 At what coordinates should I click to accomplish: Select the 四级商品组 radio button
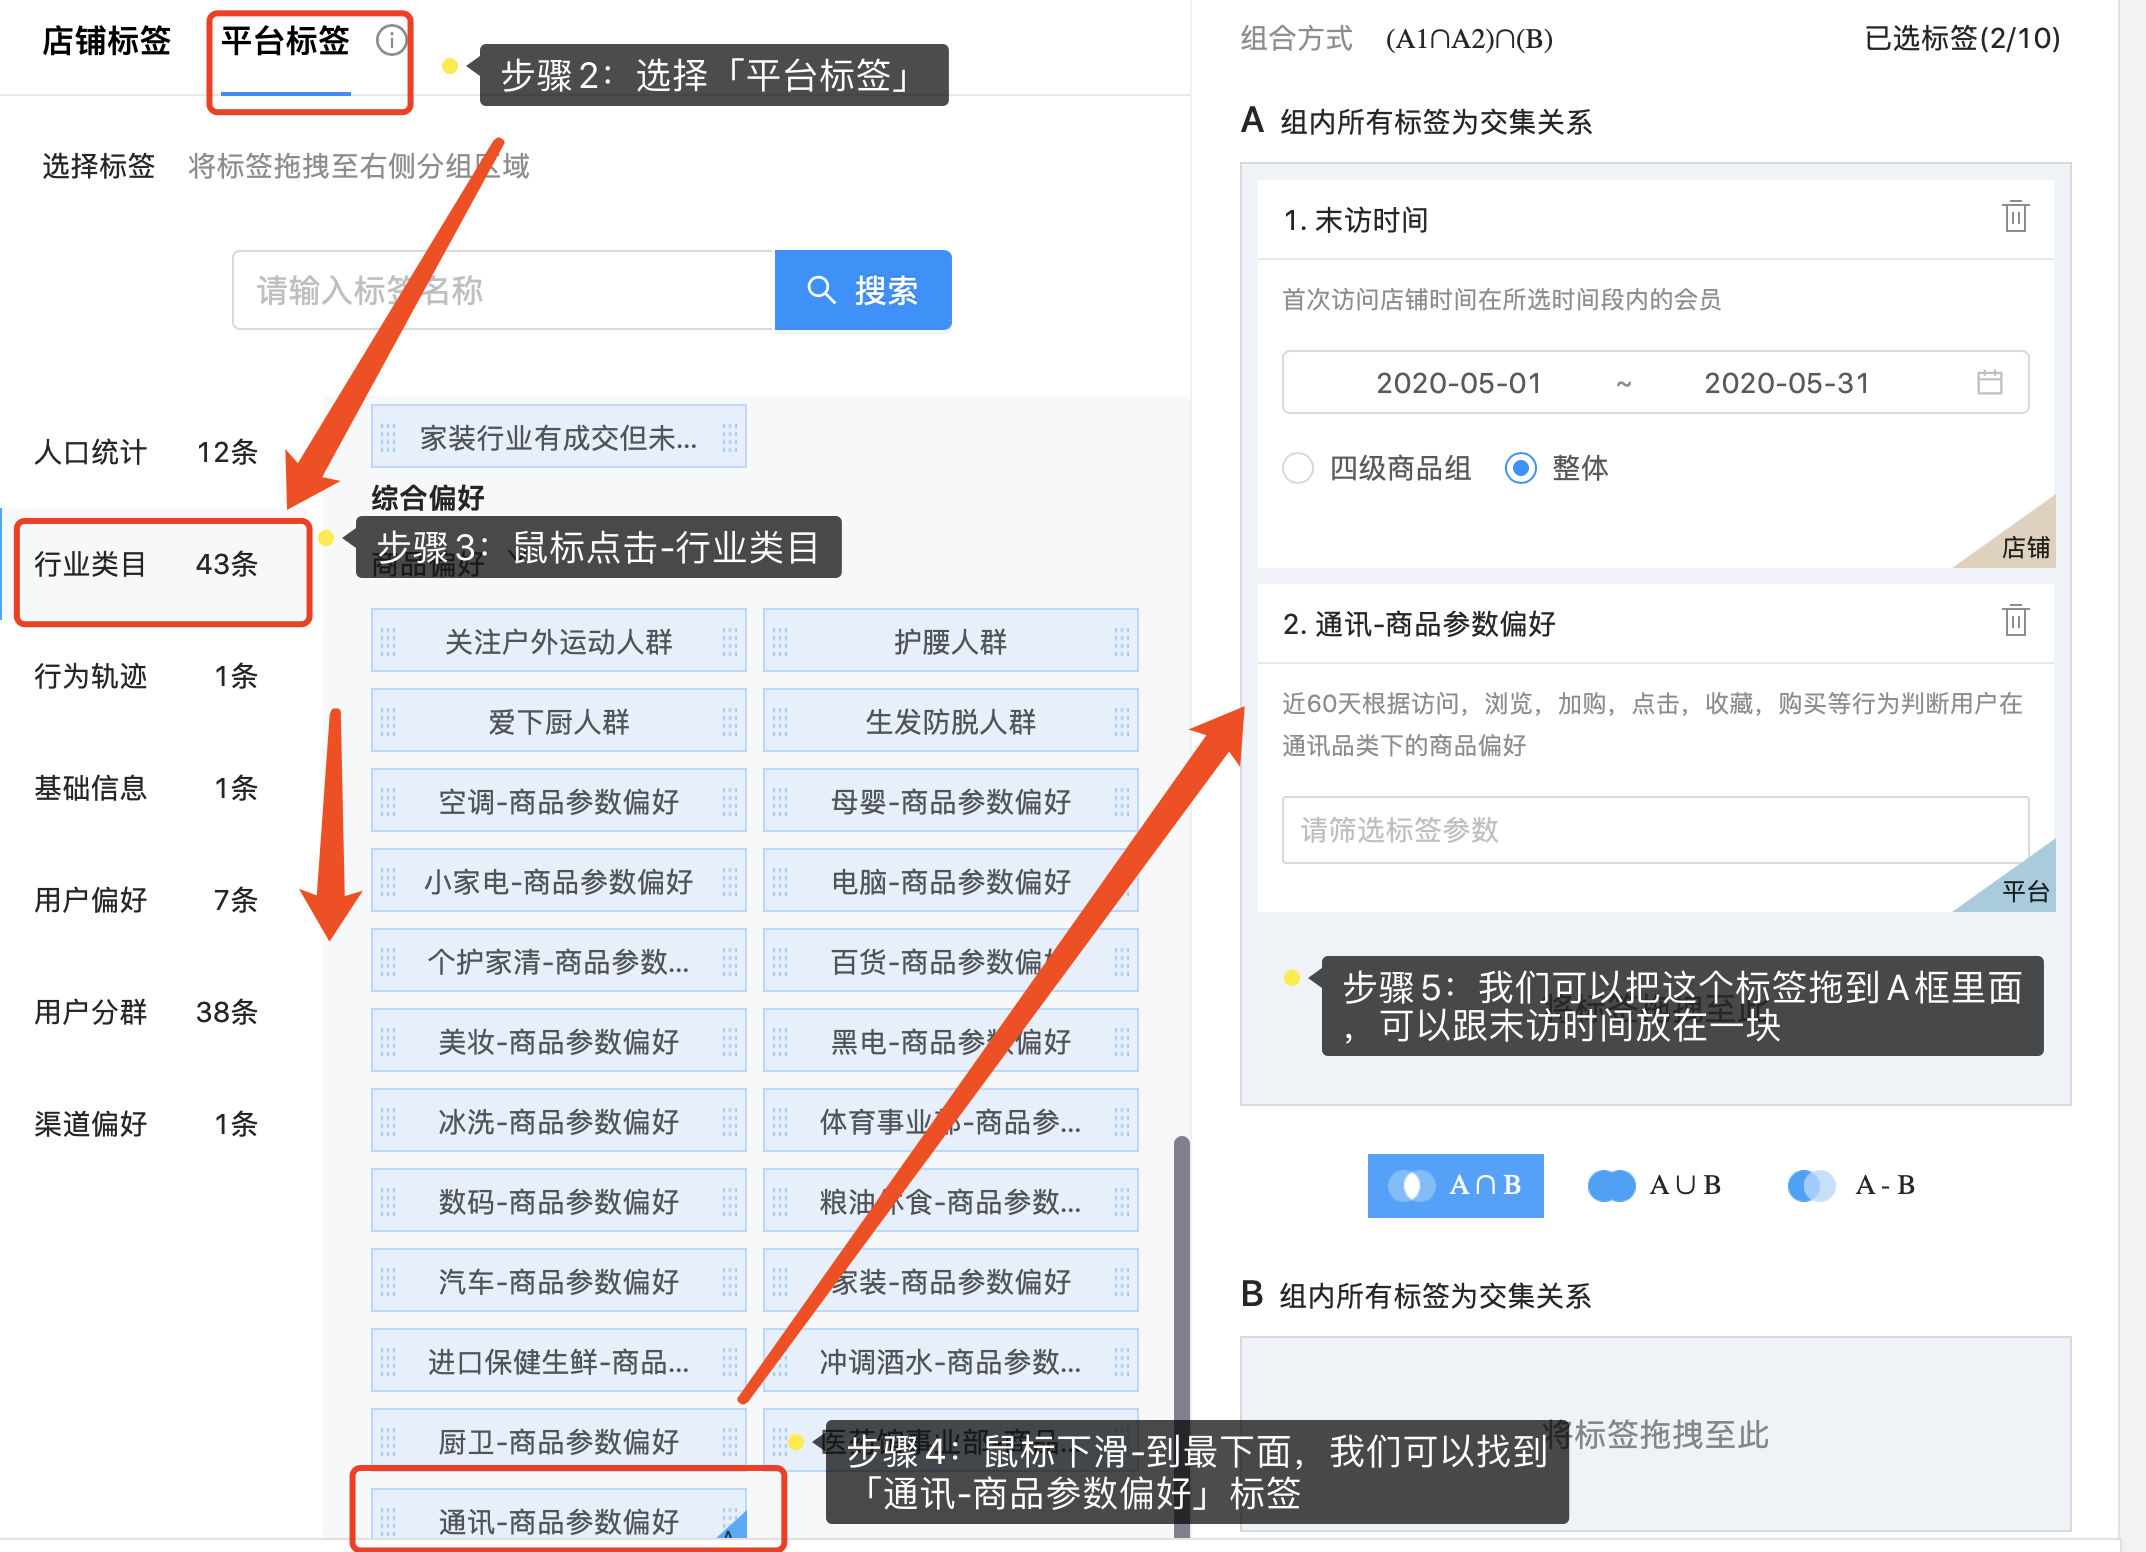(1298, 468)
